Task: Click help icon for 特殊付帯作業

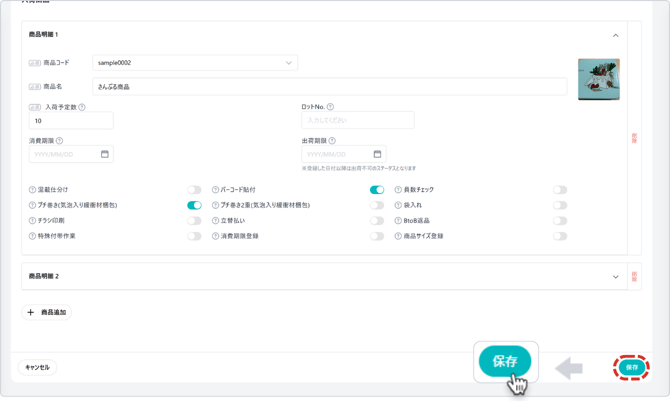Action: click(32, 236)
